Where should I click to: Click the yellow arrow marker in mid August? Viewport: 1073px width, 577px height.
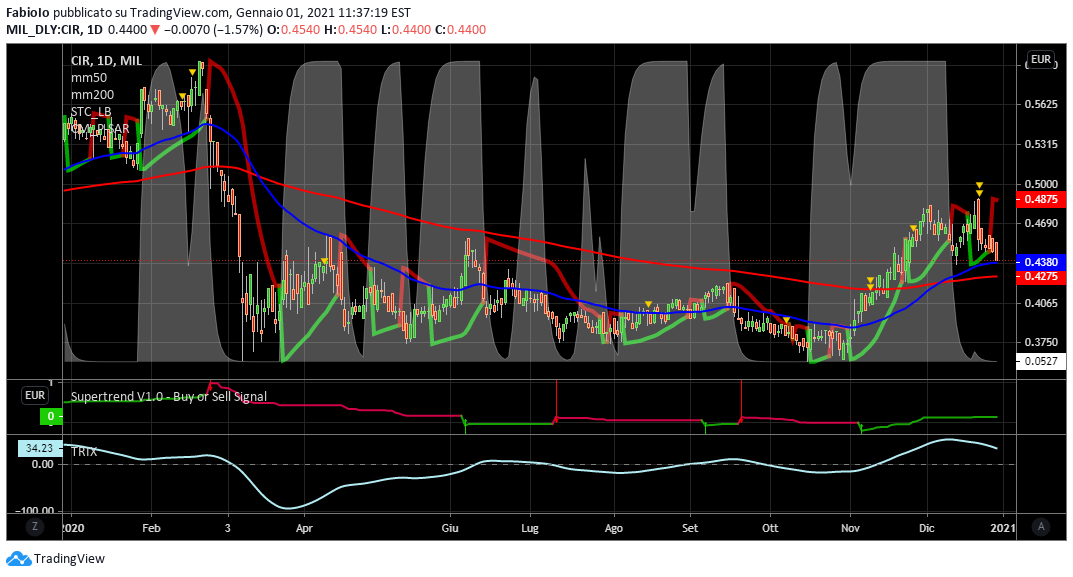(648, 304)
